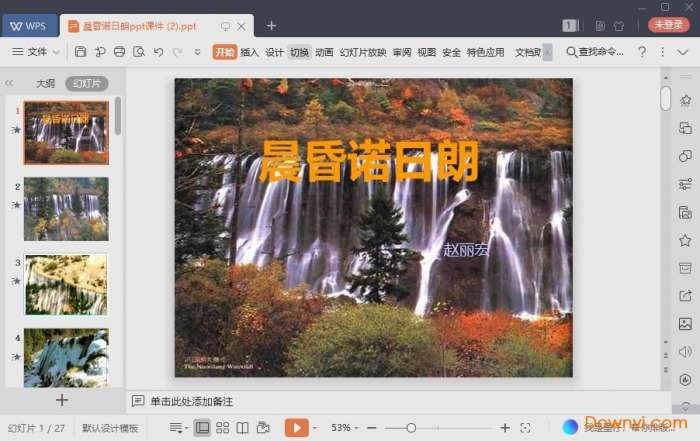Click the print icon in the toolbar
This screenshot has height=441, width=700.
[x=119, y=52]
